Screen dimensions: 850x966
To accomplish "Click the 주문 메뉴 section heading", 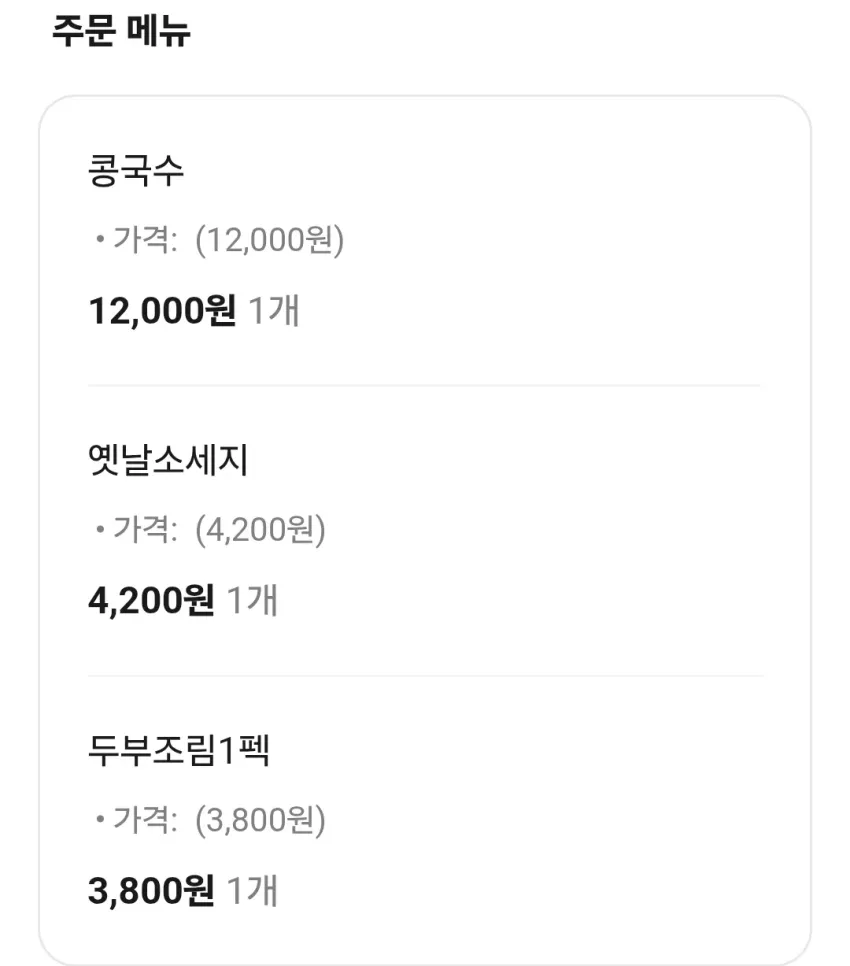I will [x=121, y=31].
